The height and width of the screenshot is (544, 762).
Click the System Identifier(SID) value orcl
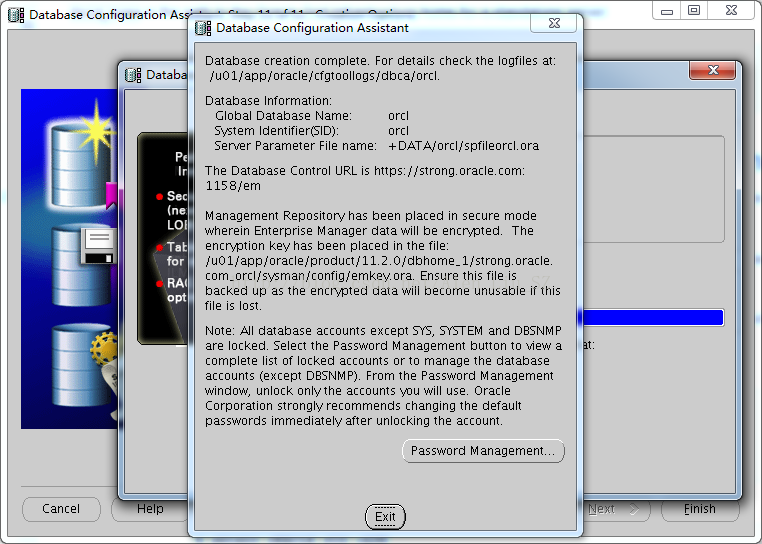[398, 131]
